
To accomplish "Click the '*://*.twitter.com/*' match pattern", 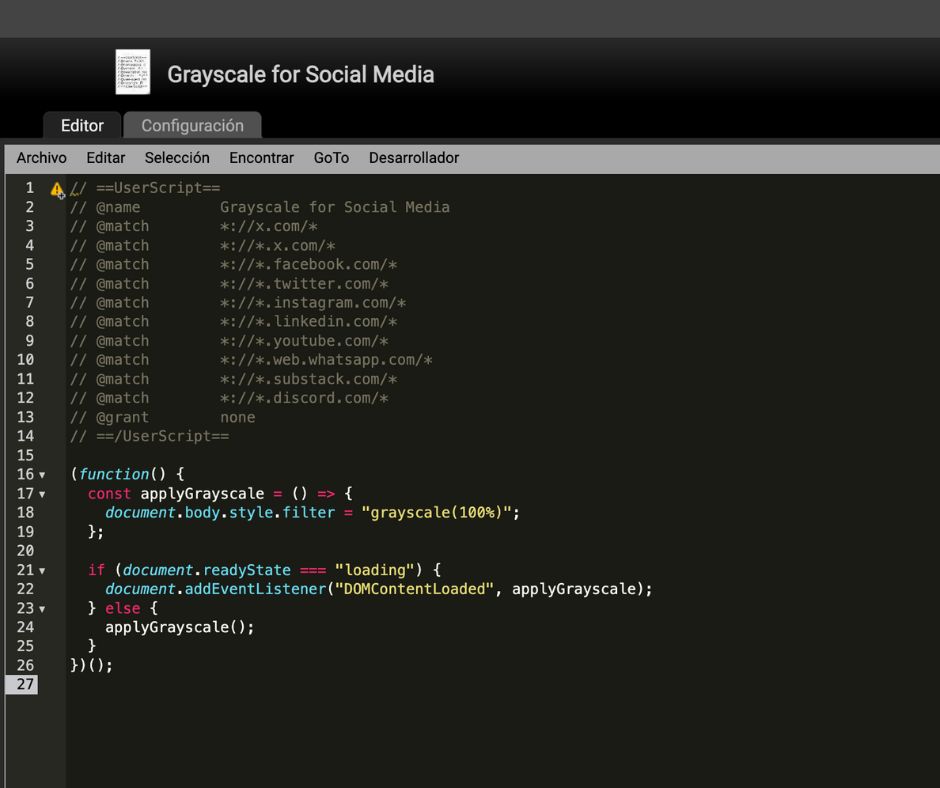I will pos(304,284).
